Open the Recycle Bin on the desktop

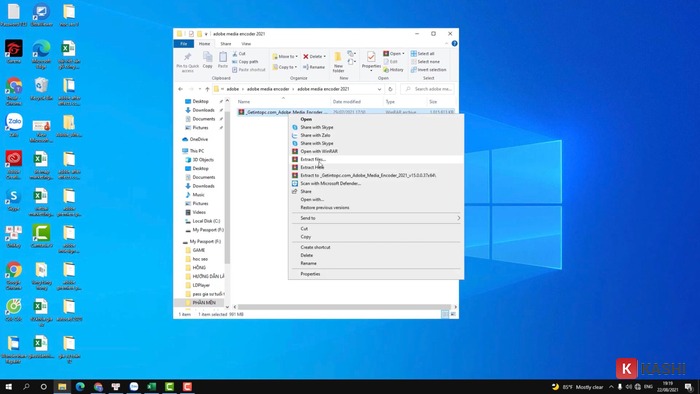(x=42, y=88)
